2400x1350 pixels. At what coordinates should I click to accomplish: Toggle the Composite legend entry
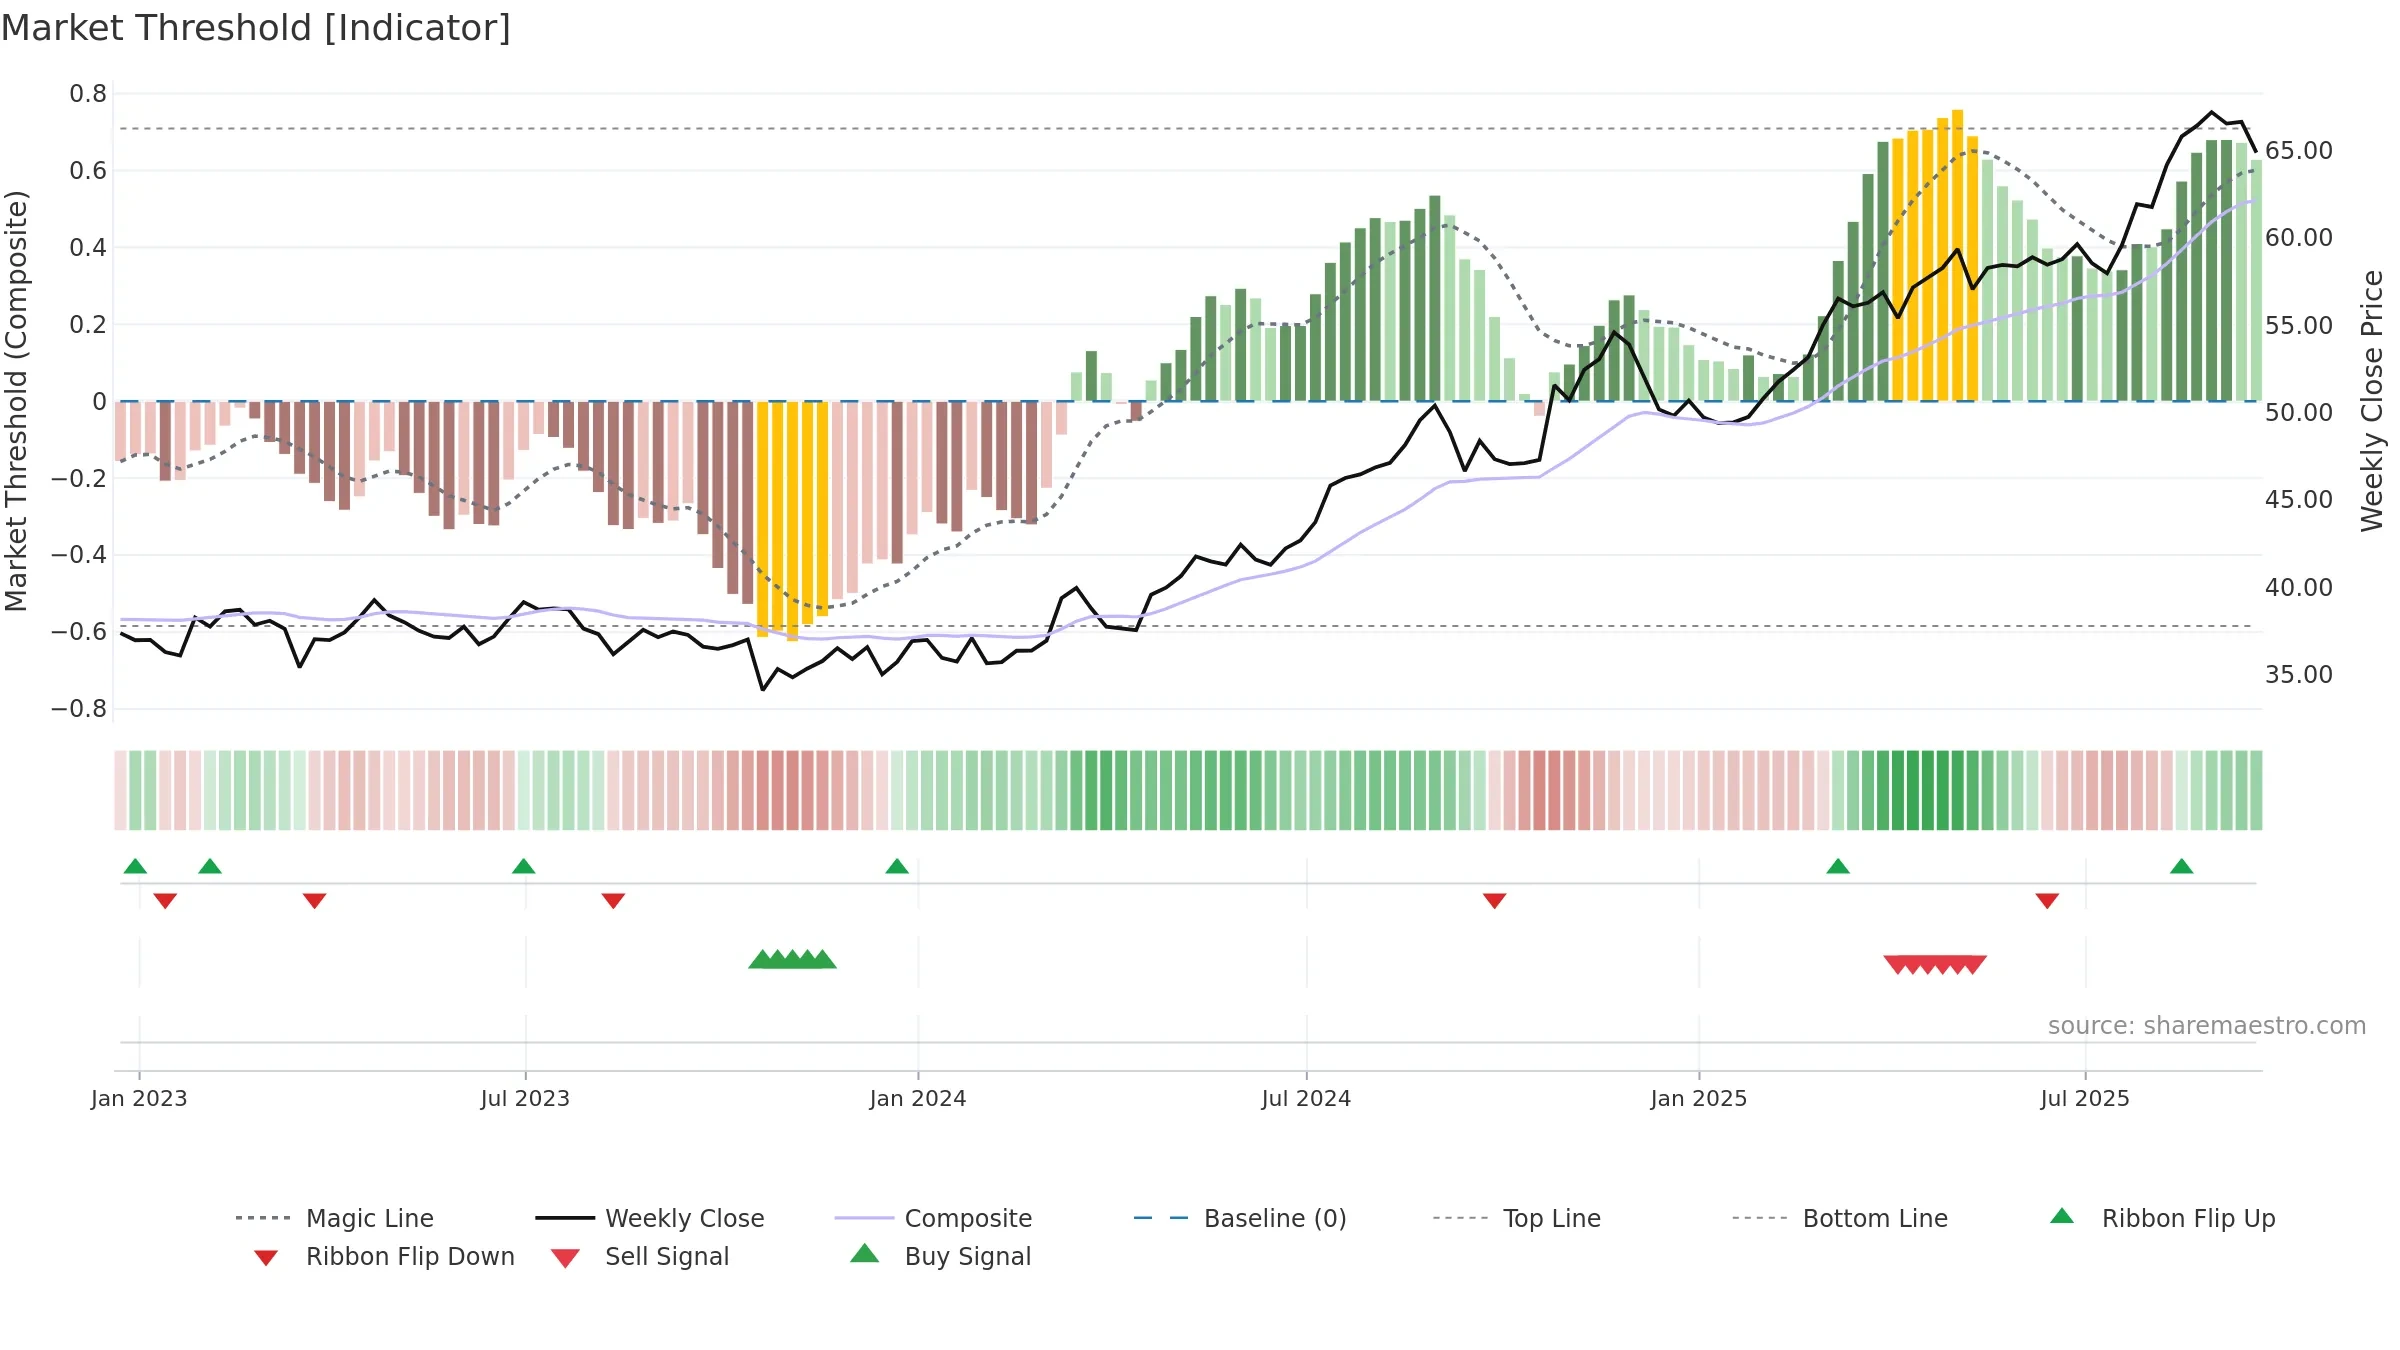point(934,1218)
